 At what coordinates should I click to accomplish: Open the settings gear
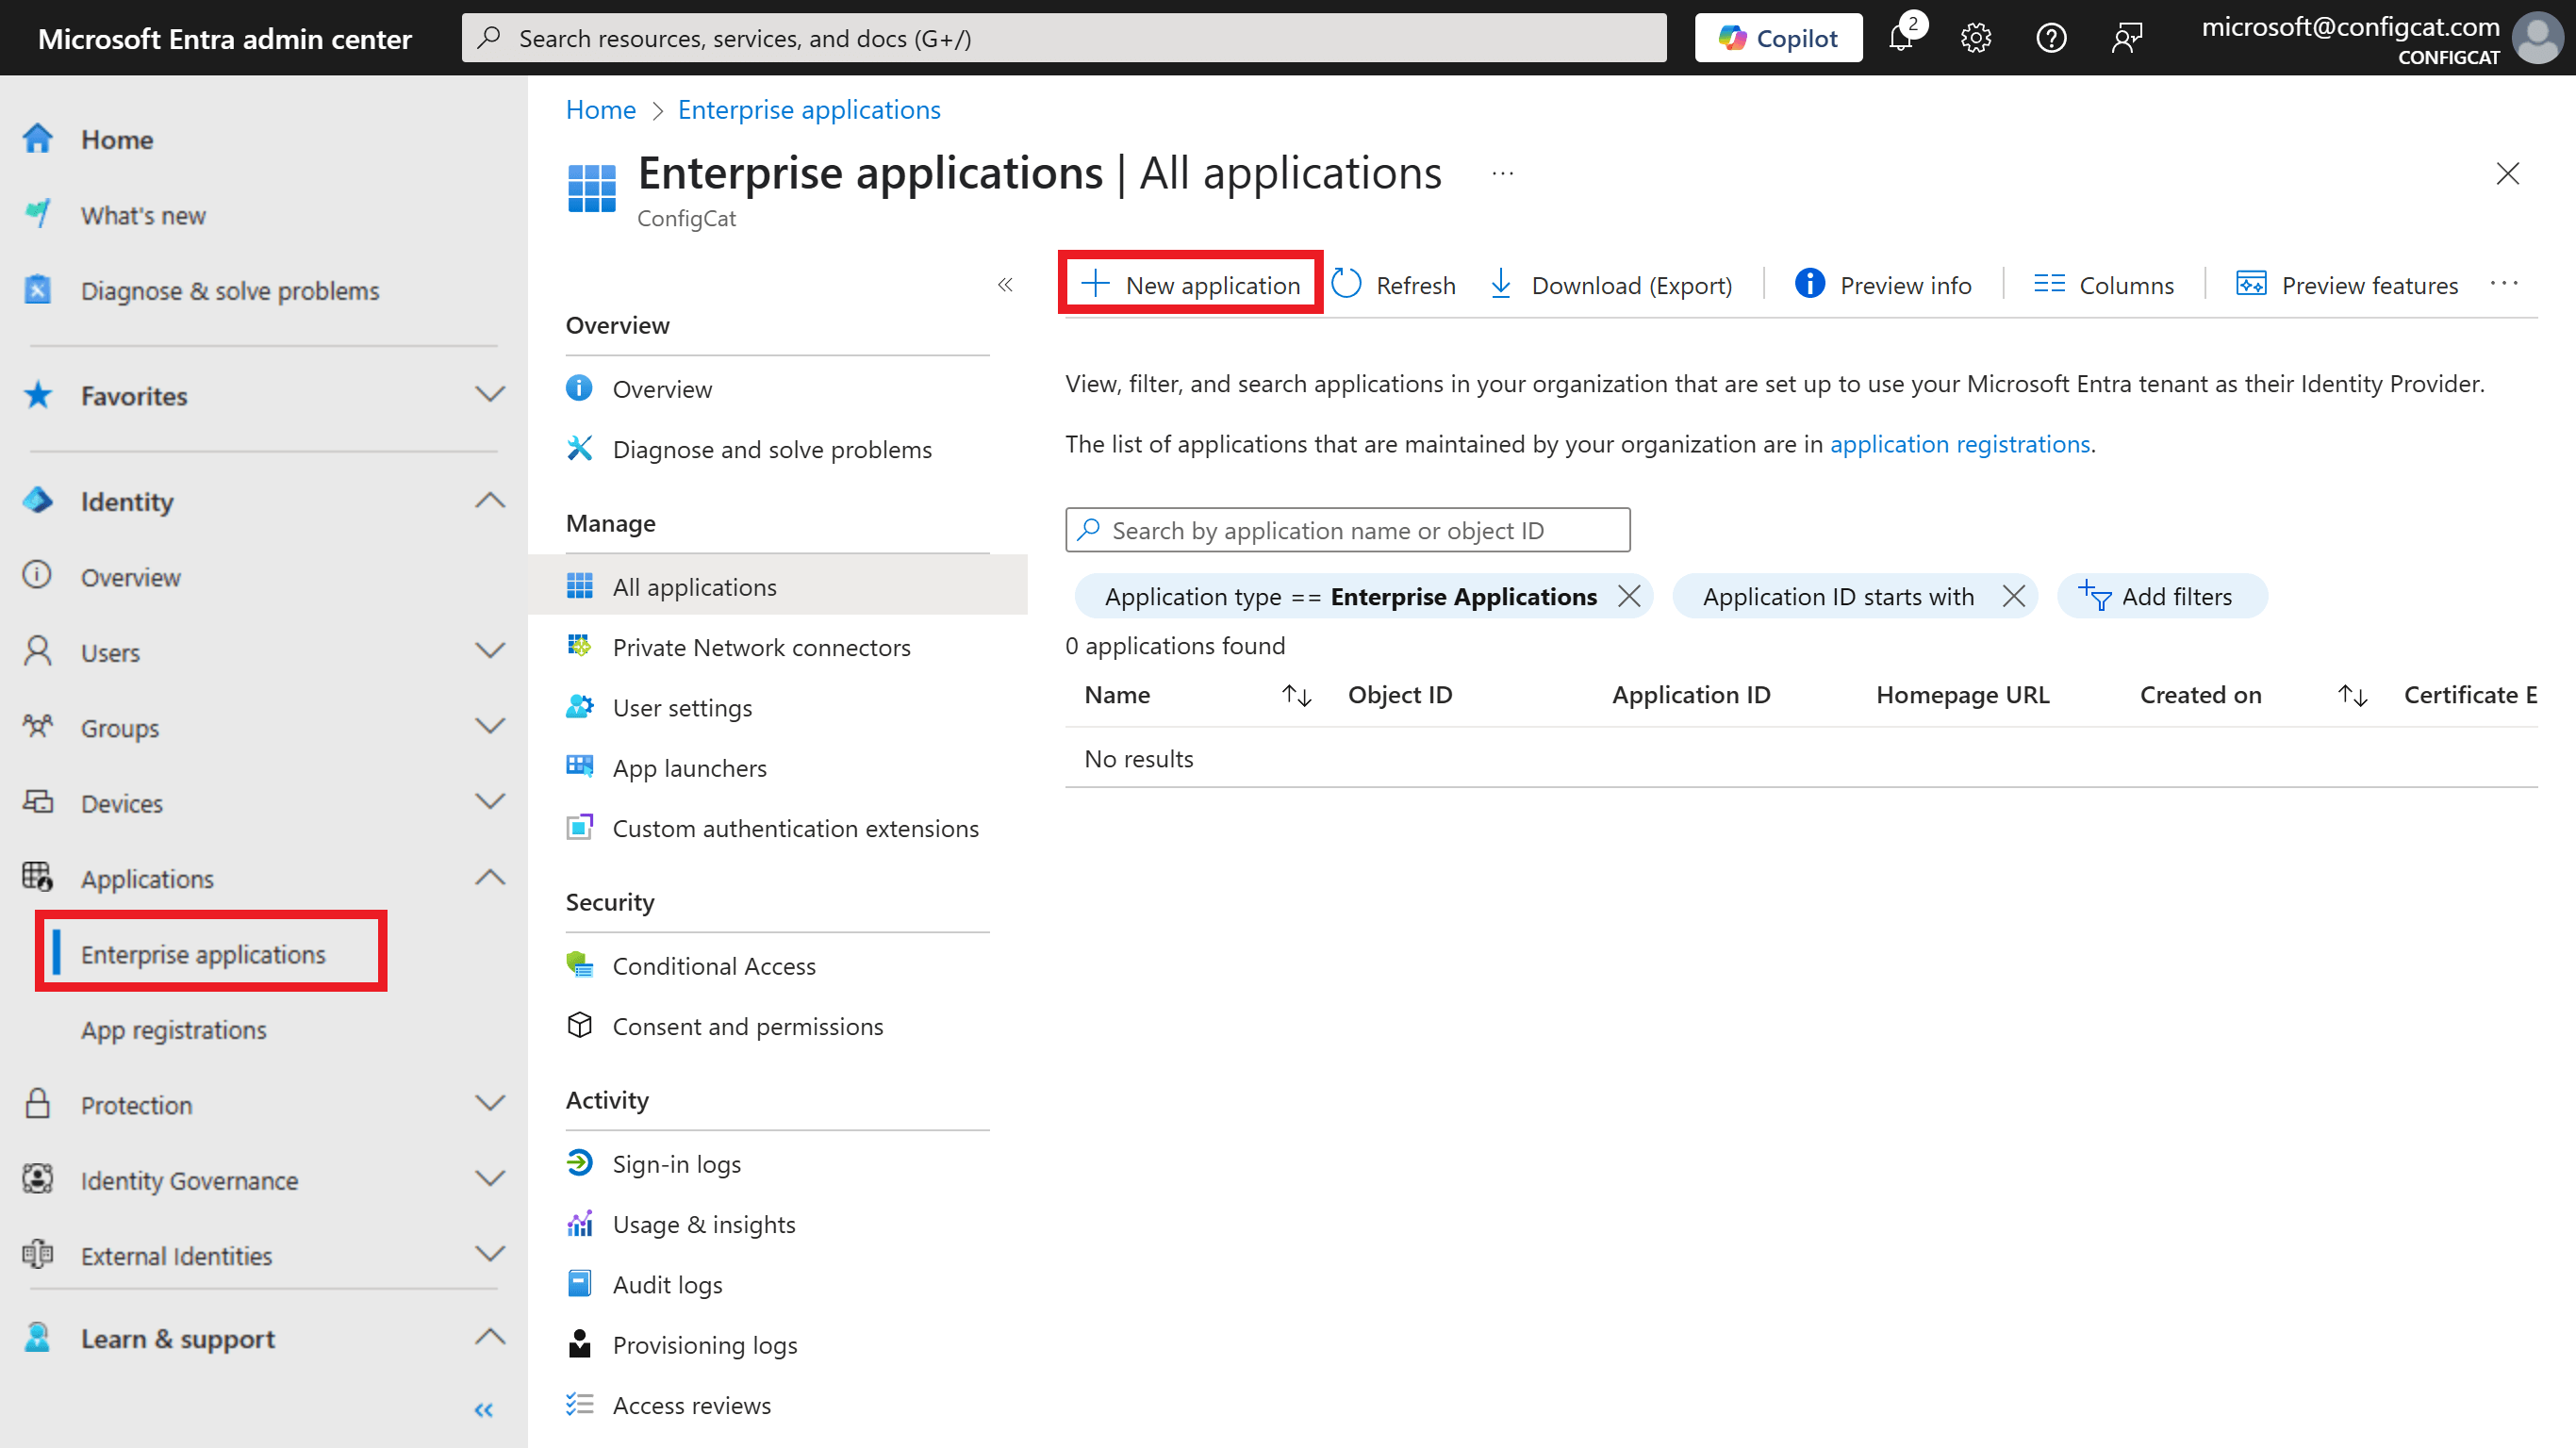coord(1975,37)
